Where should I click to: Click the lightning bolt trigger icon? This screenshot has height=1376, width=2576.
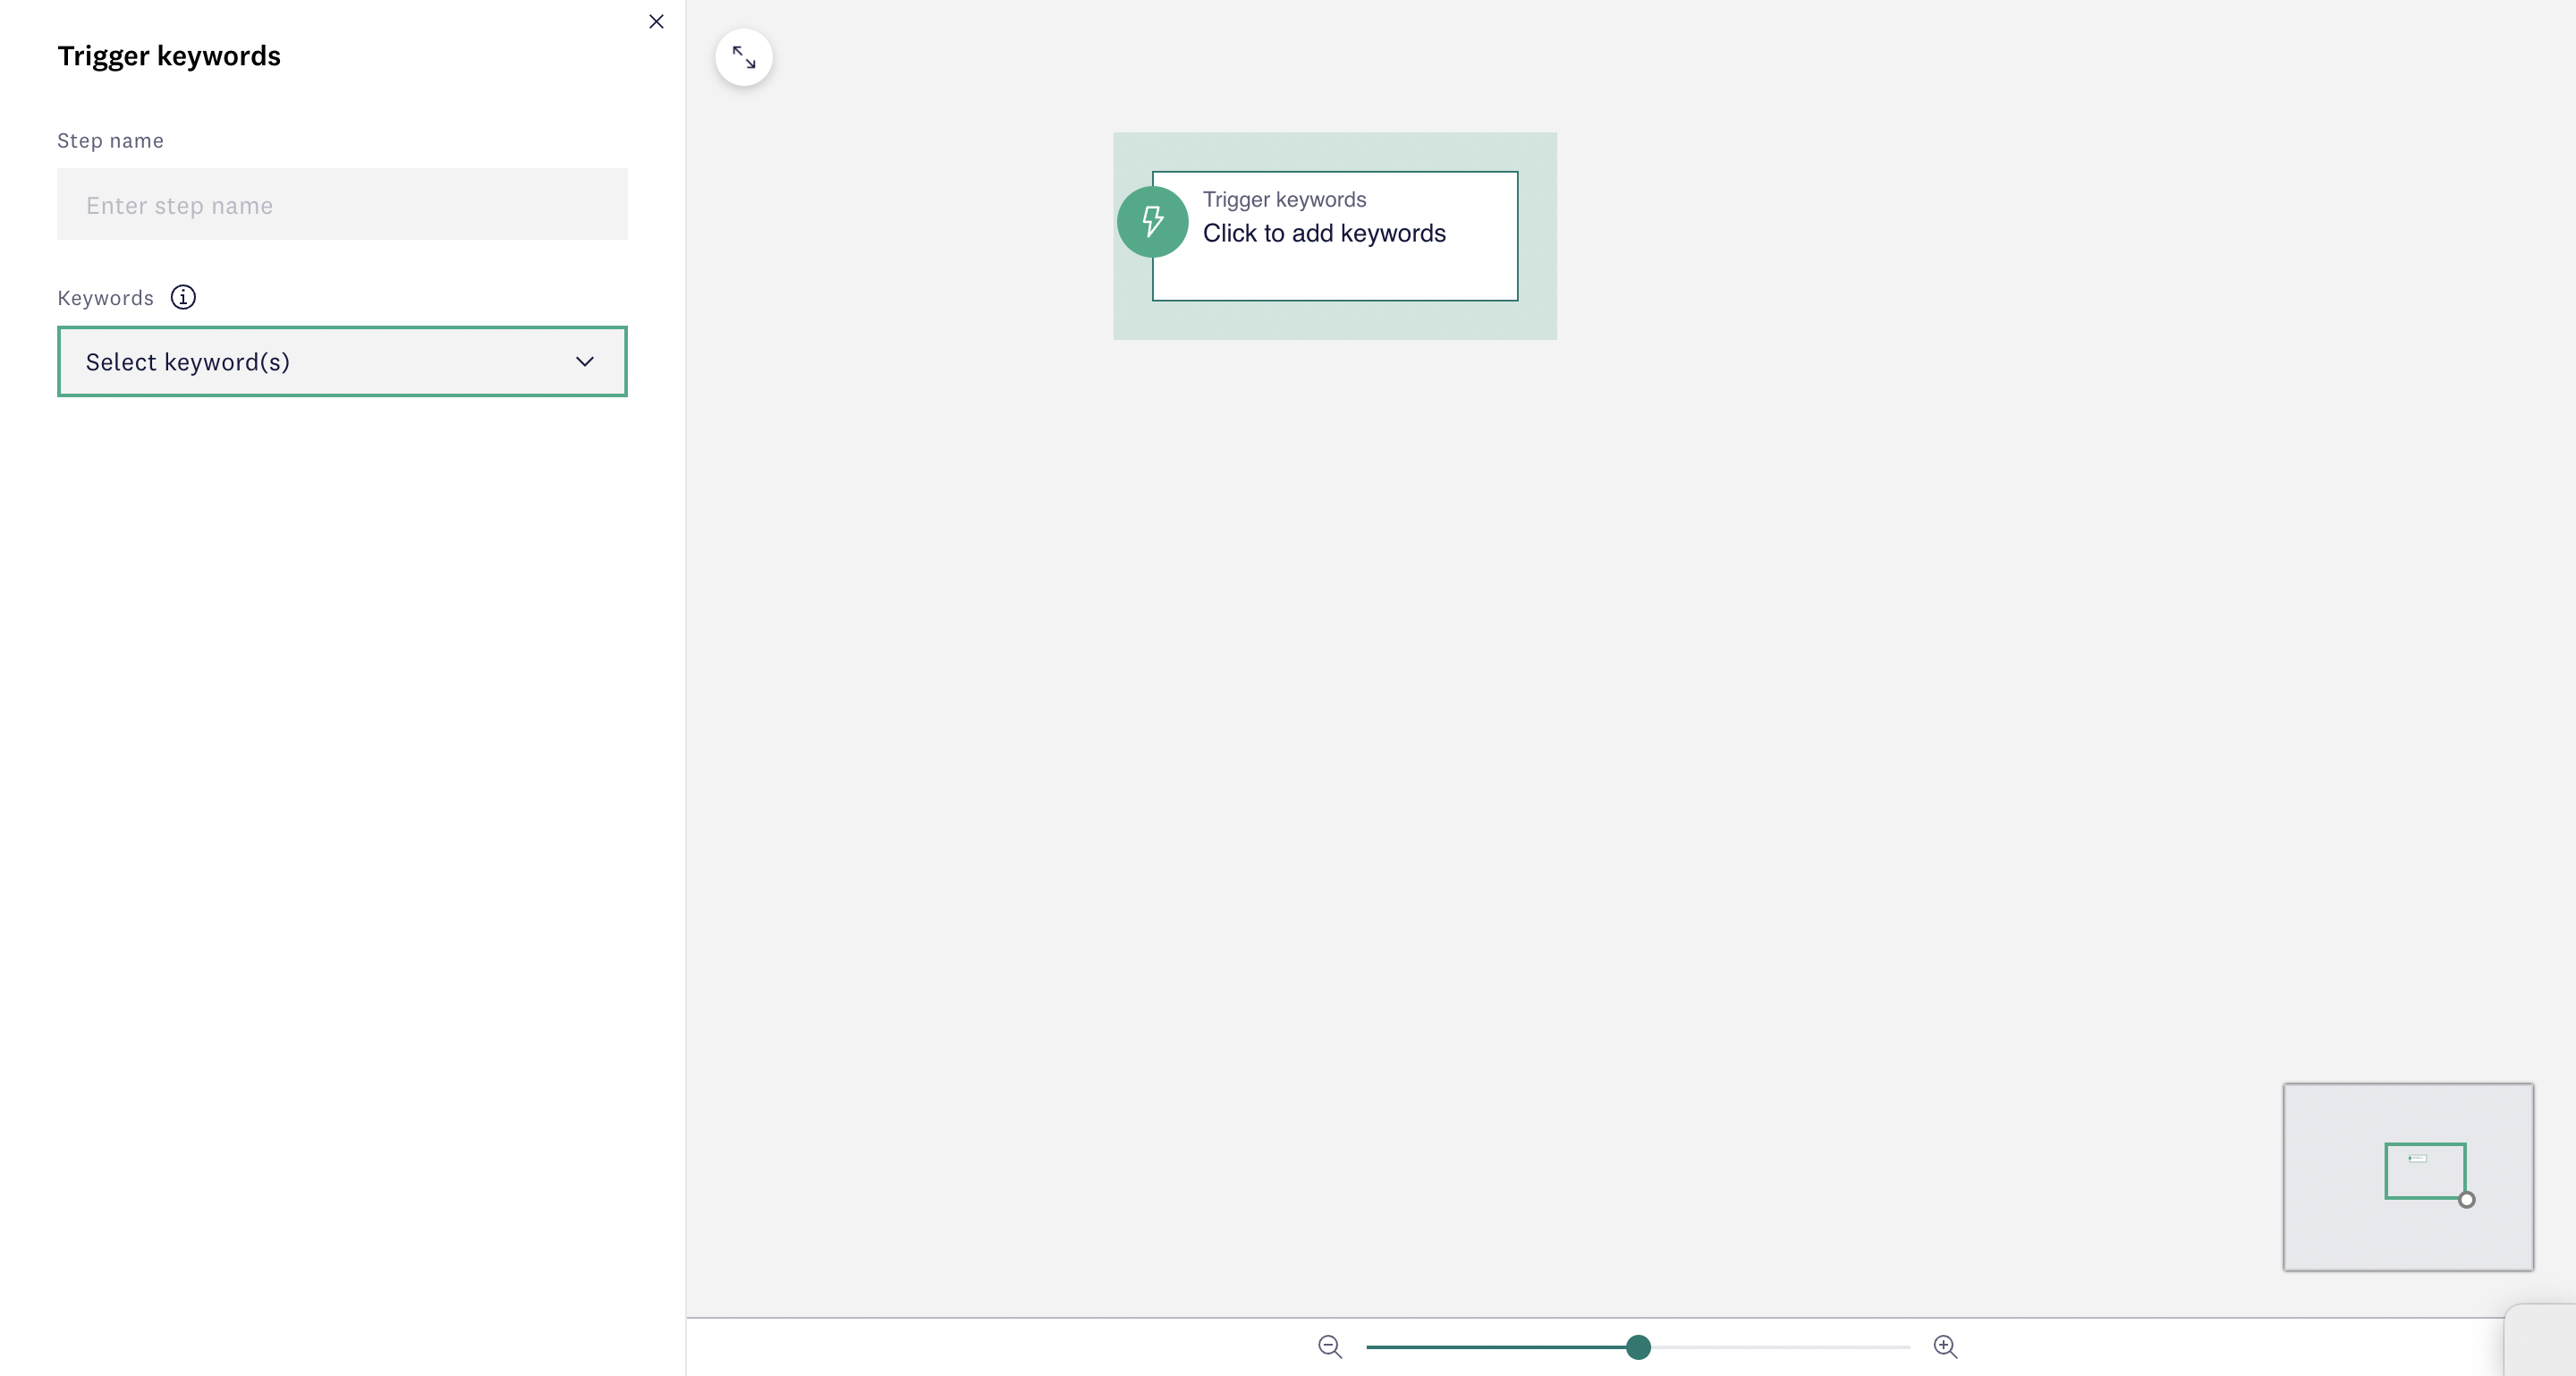[x=1152, y=221]
